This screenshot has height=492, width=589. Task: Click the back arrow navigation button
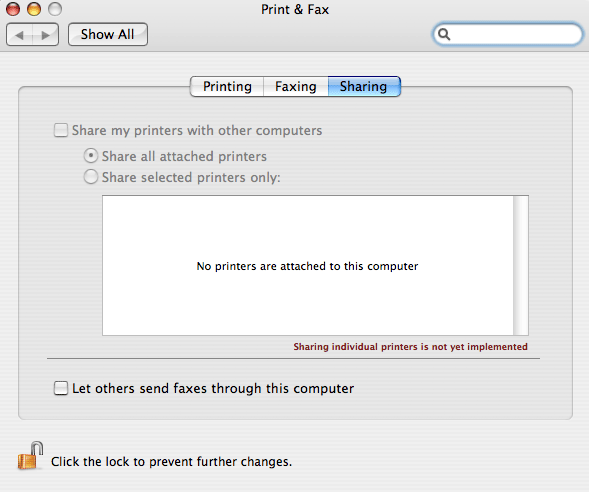20,35
